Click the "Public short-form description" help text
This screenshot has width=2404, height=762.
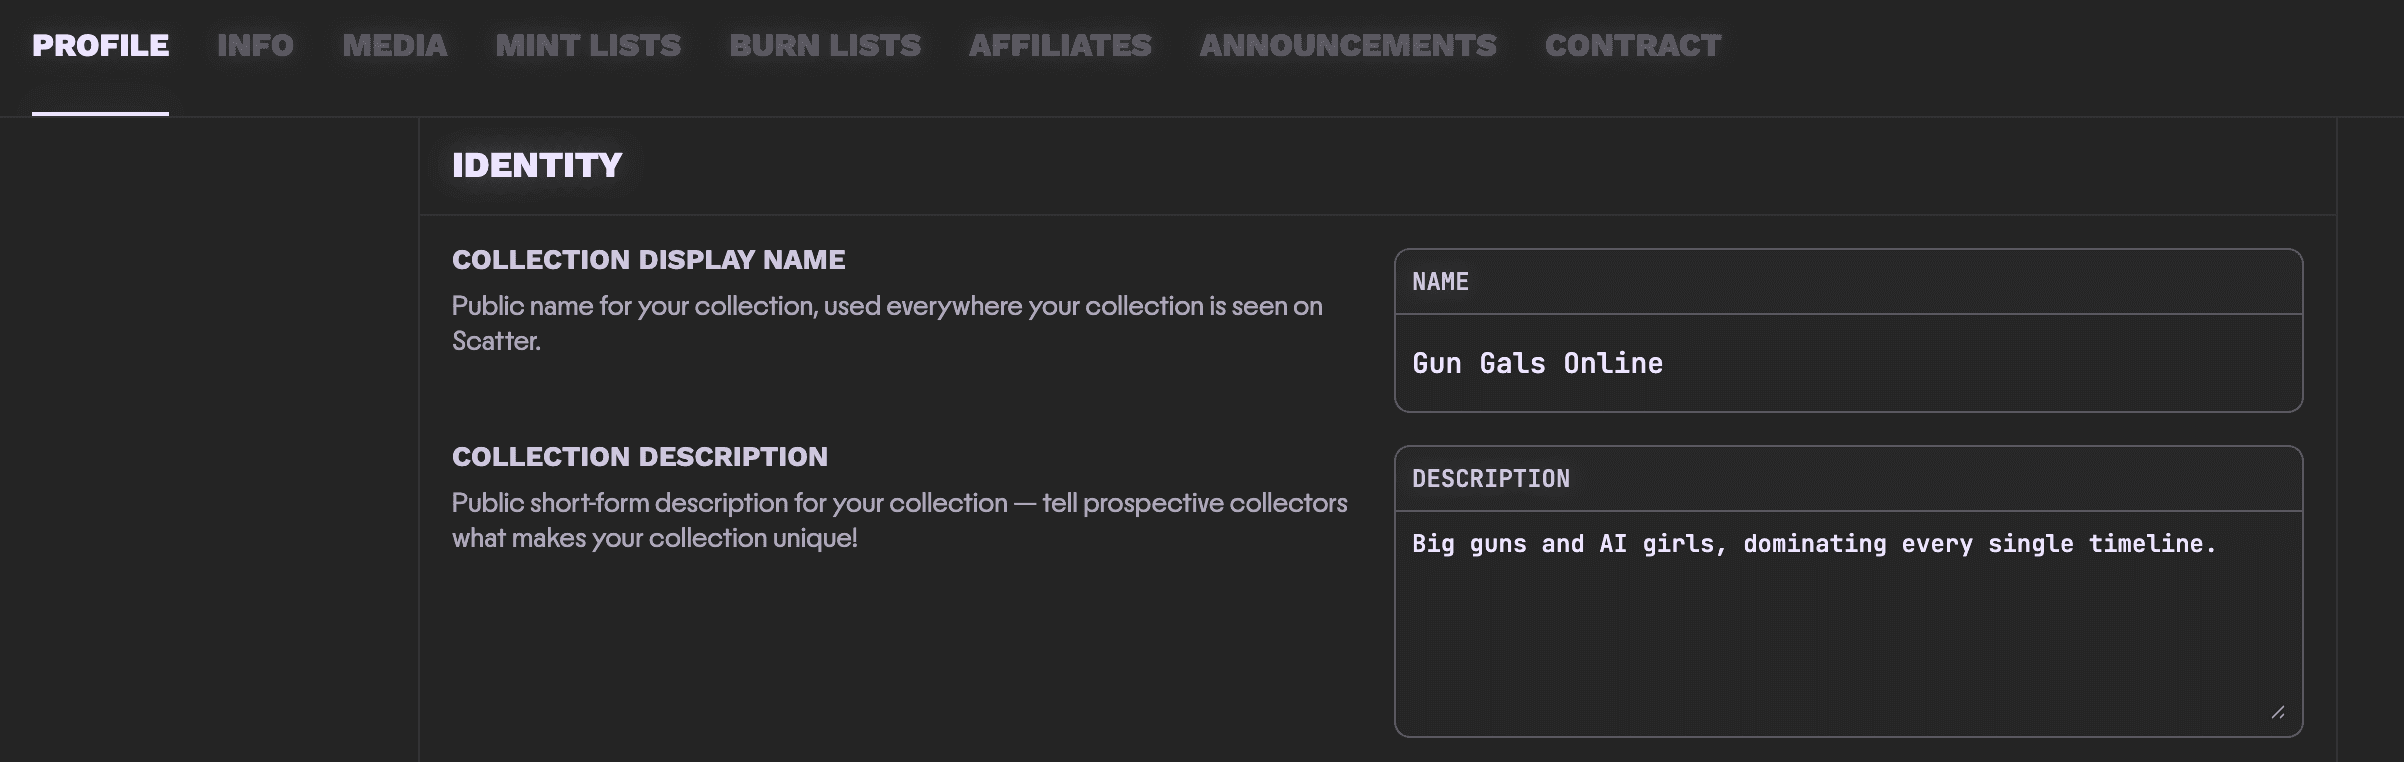tap(900, 520)
